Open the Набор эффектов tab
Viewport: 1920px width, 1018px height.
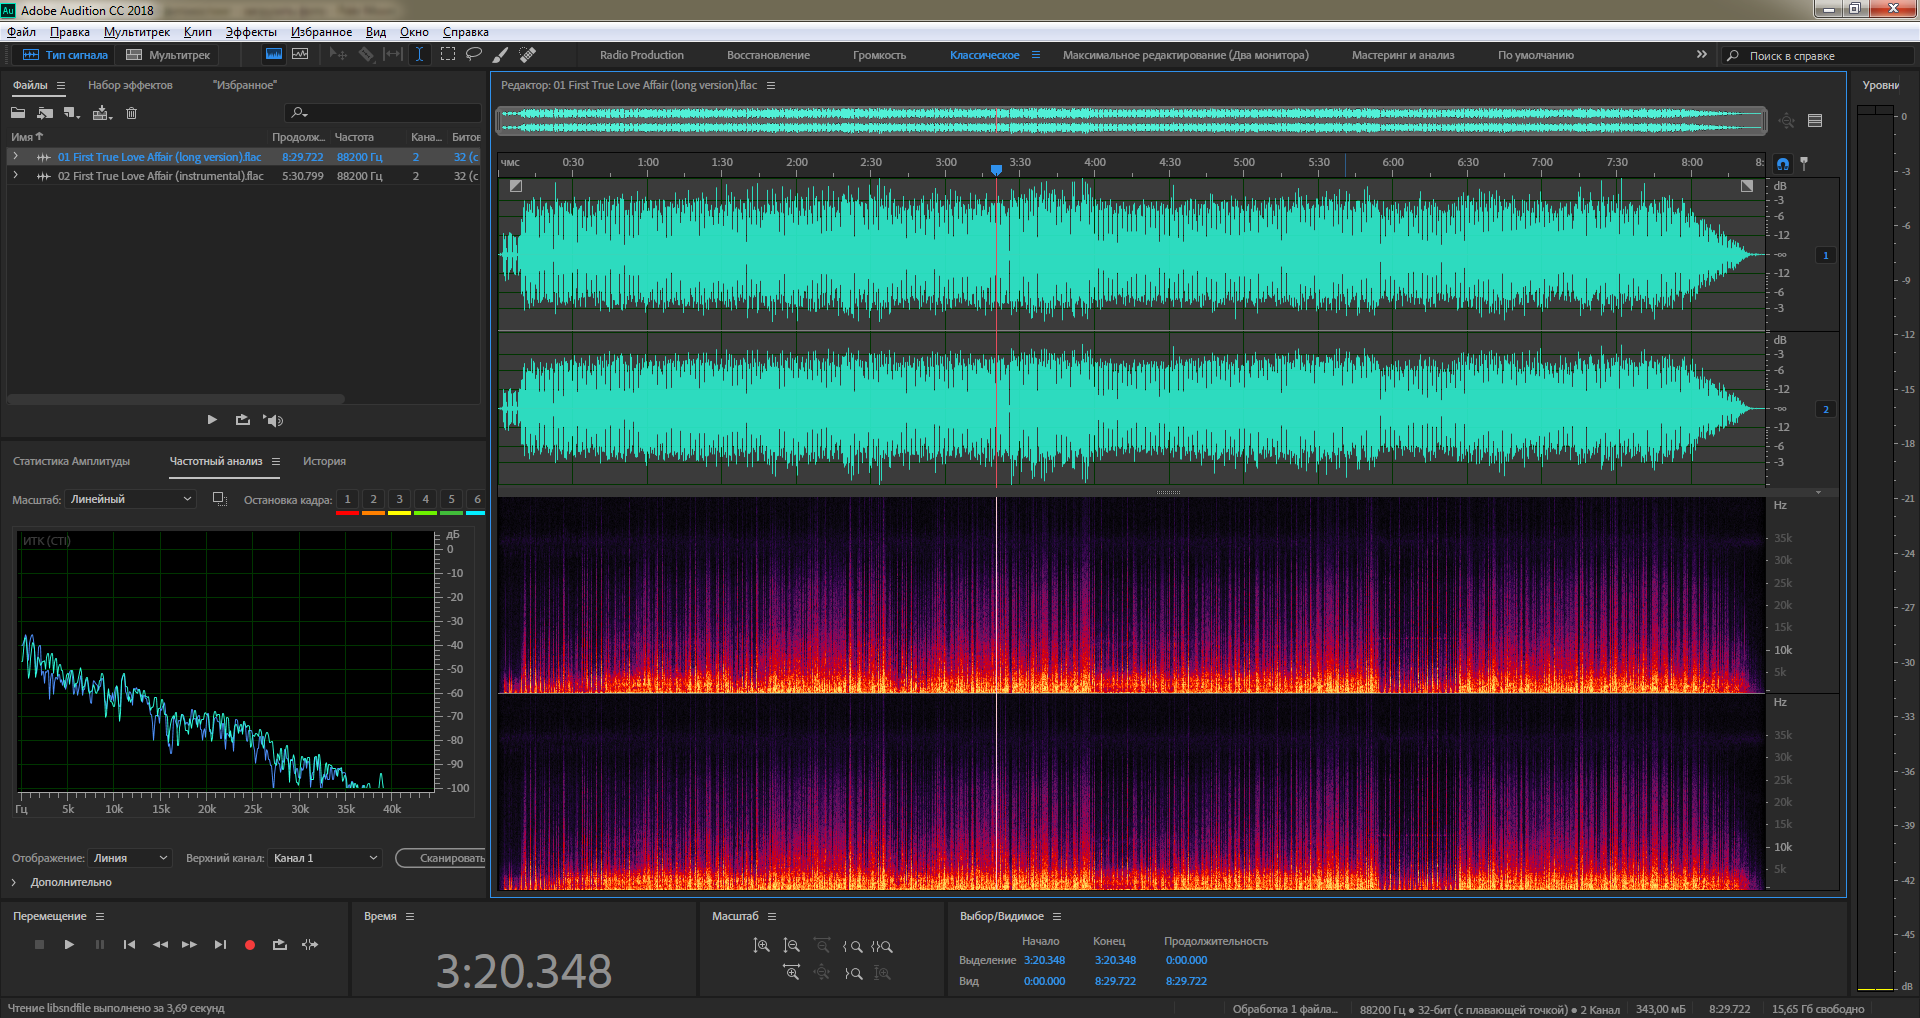[x=130, y=85]
